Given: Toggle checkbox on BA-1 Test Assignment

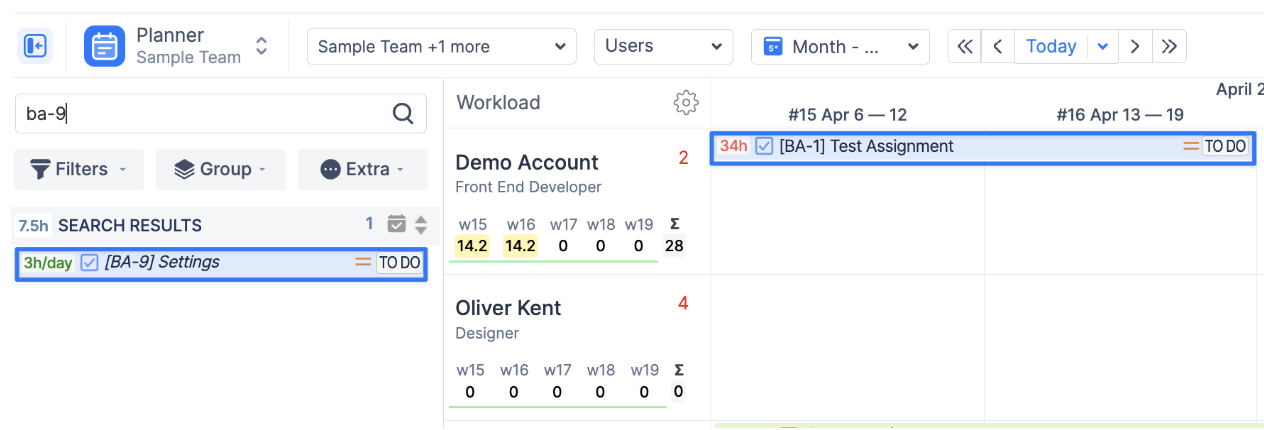Looking at the screenshot, I should (x=764, y=147).
